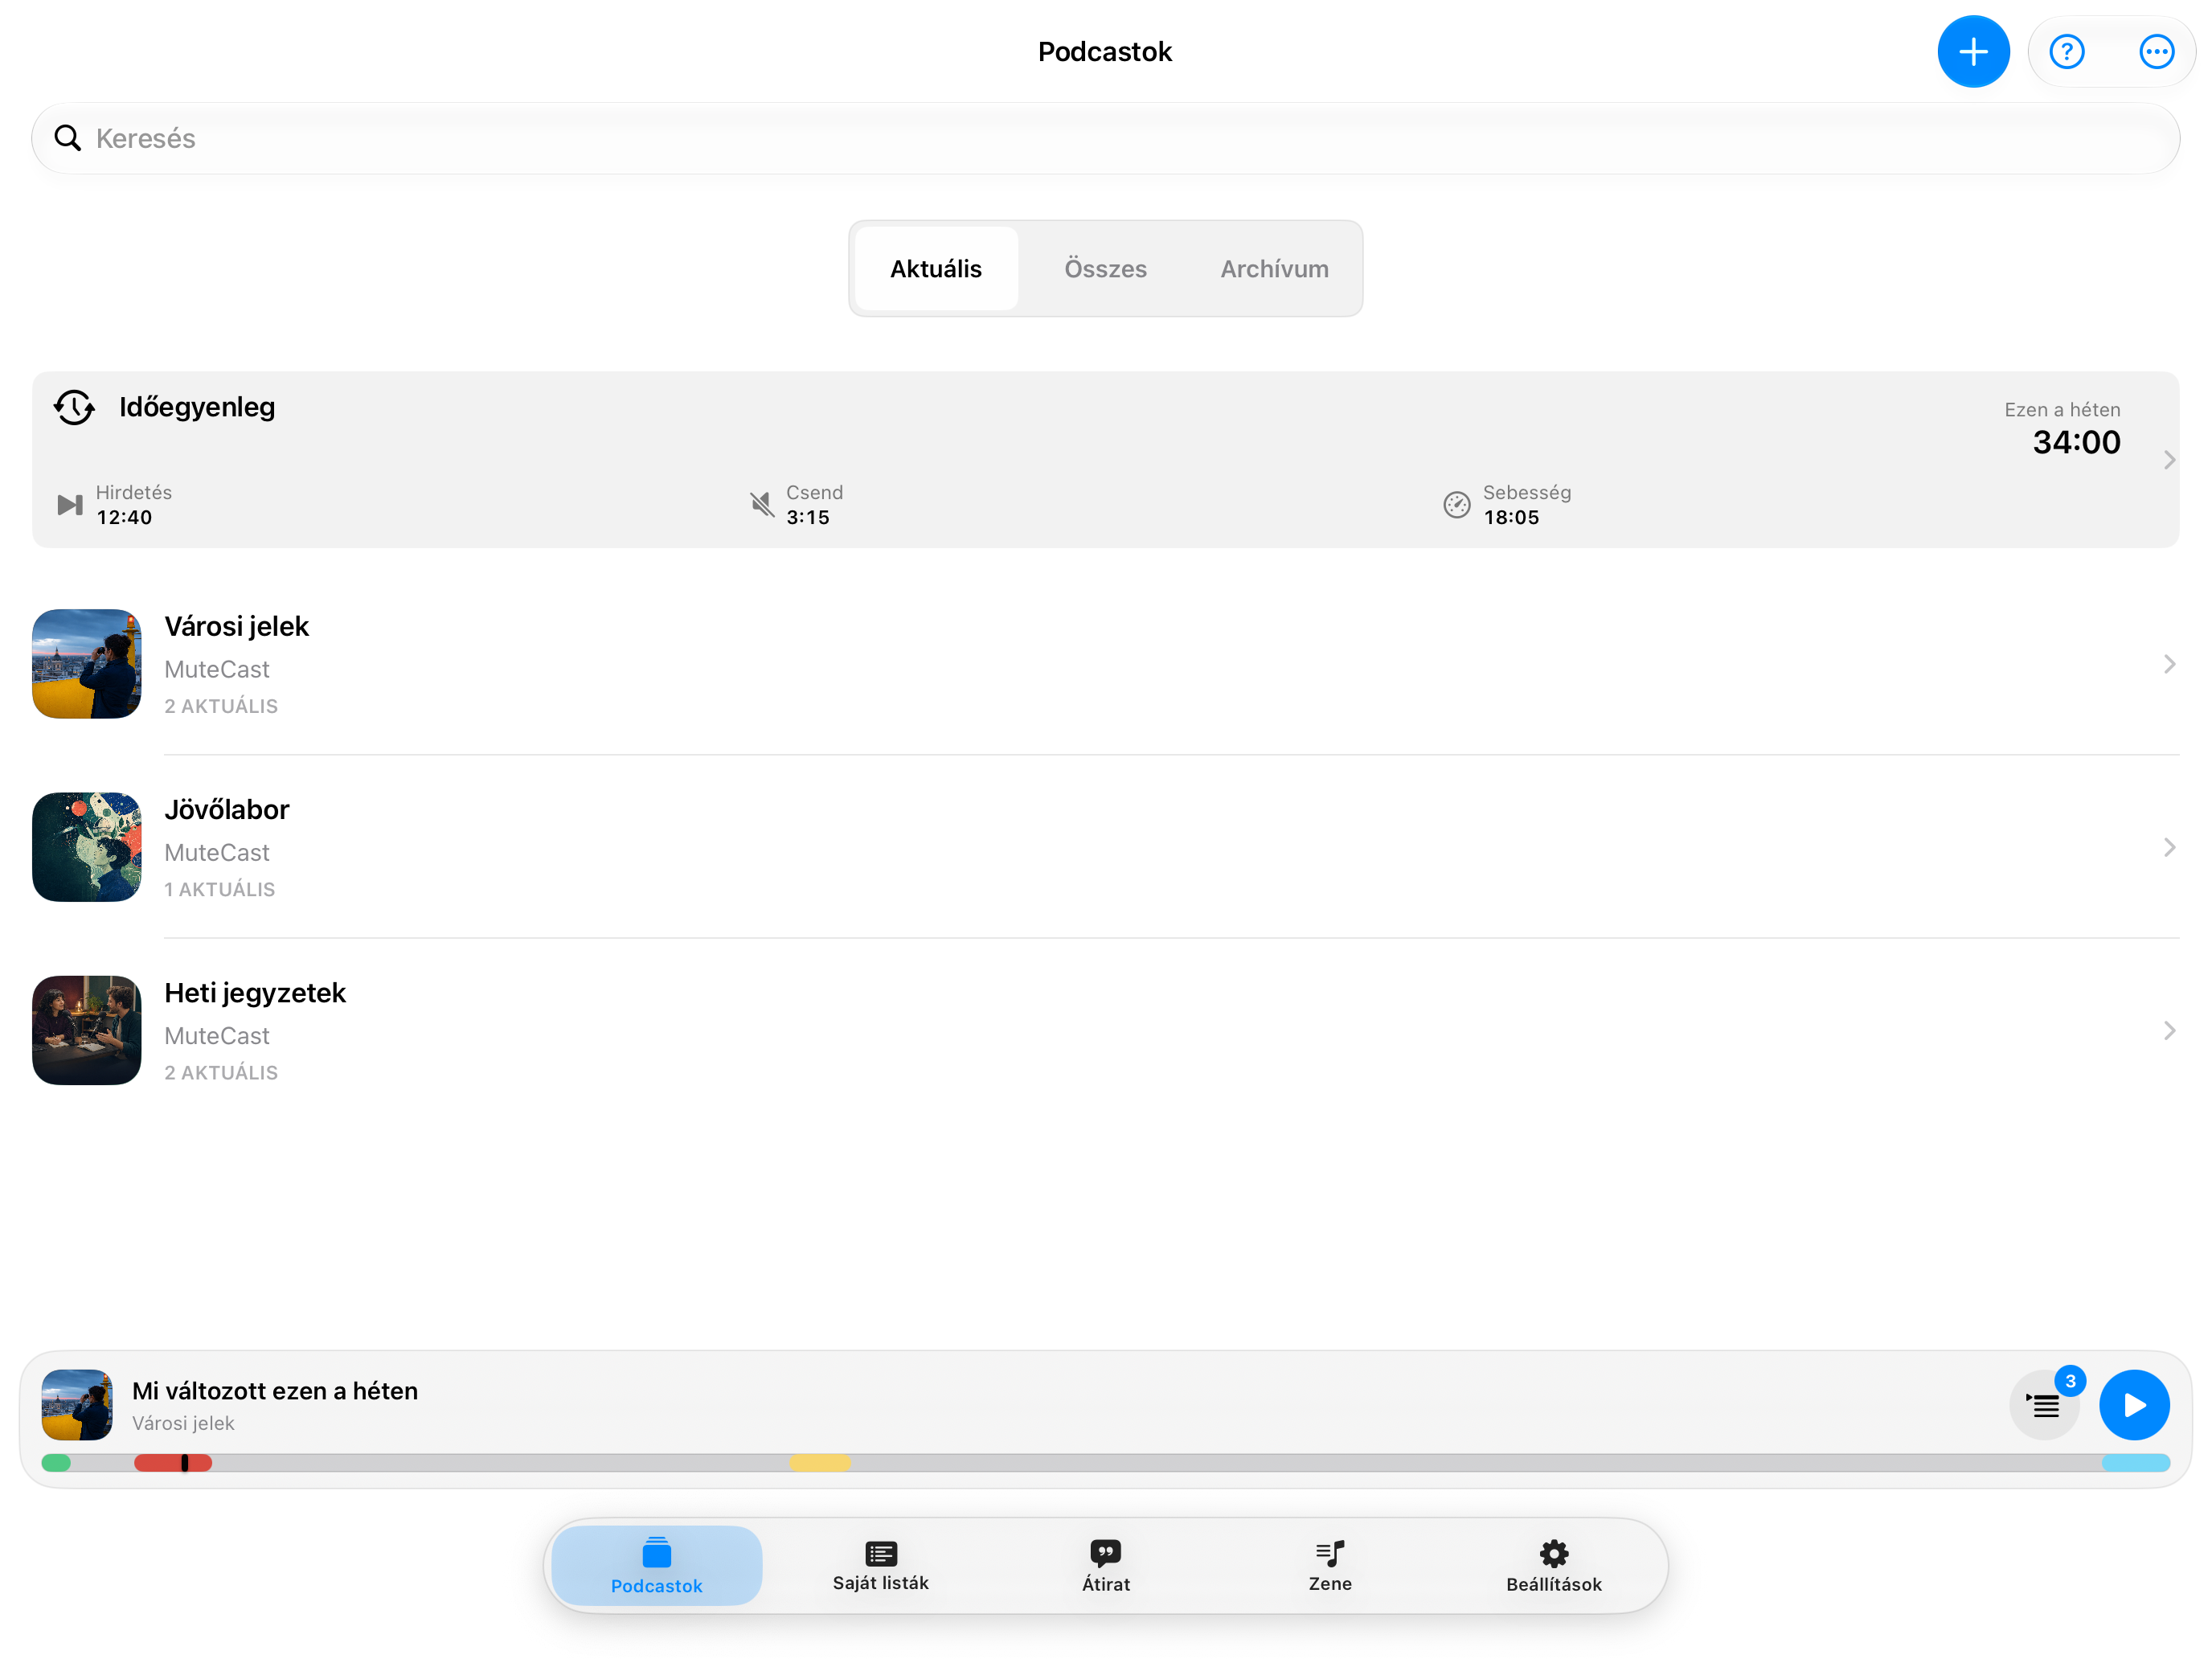Click 'Városi jelek' in mini player
Viewport: 2212px width, 1659px height.
tap(183, 1423)
